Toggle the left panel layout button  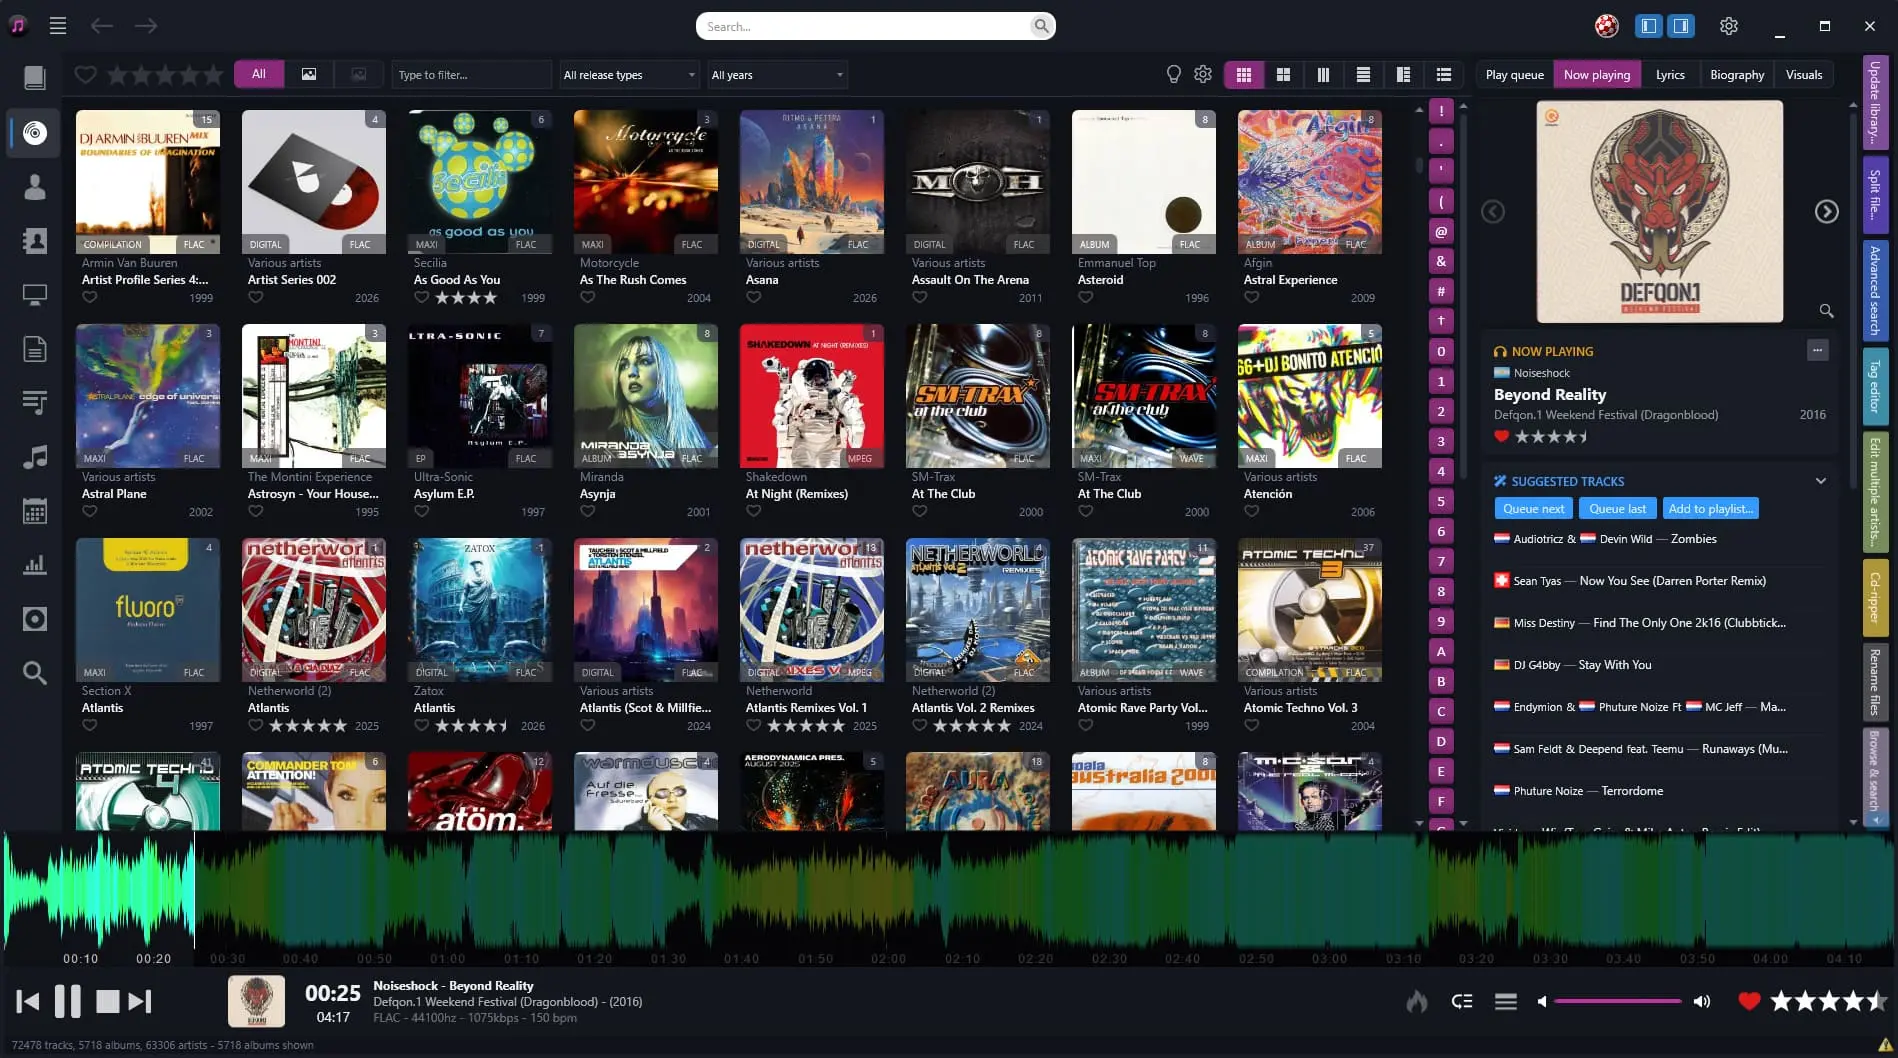(x=1648, y=26)
